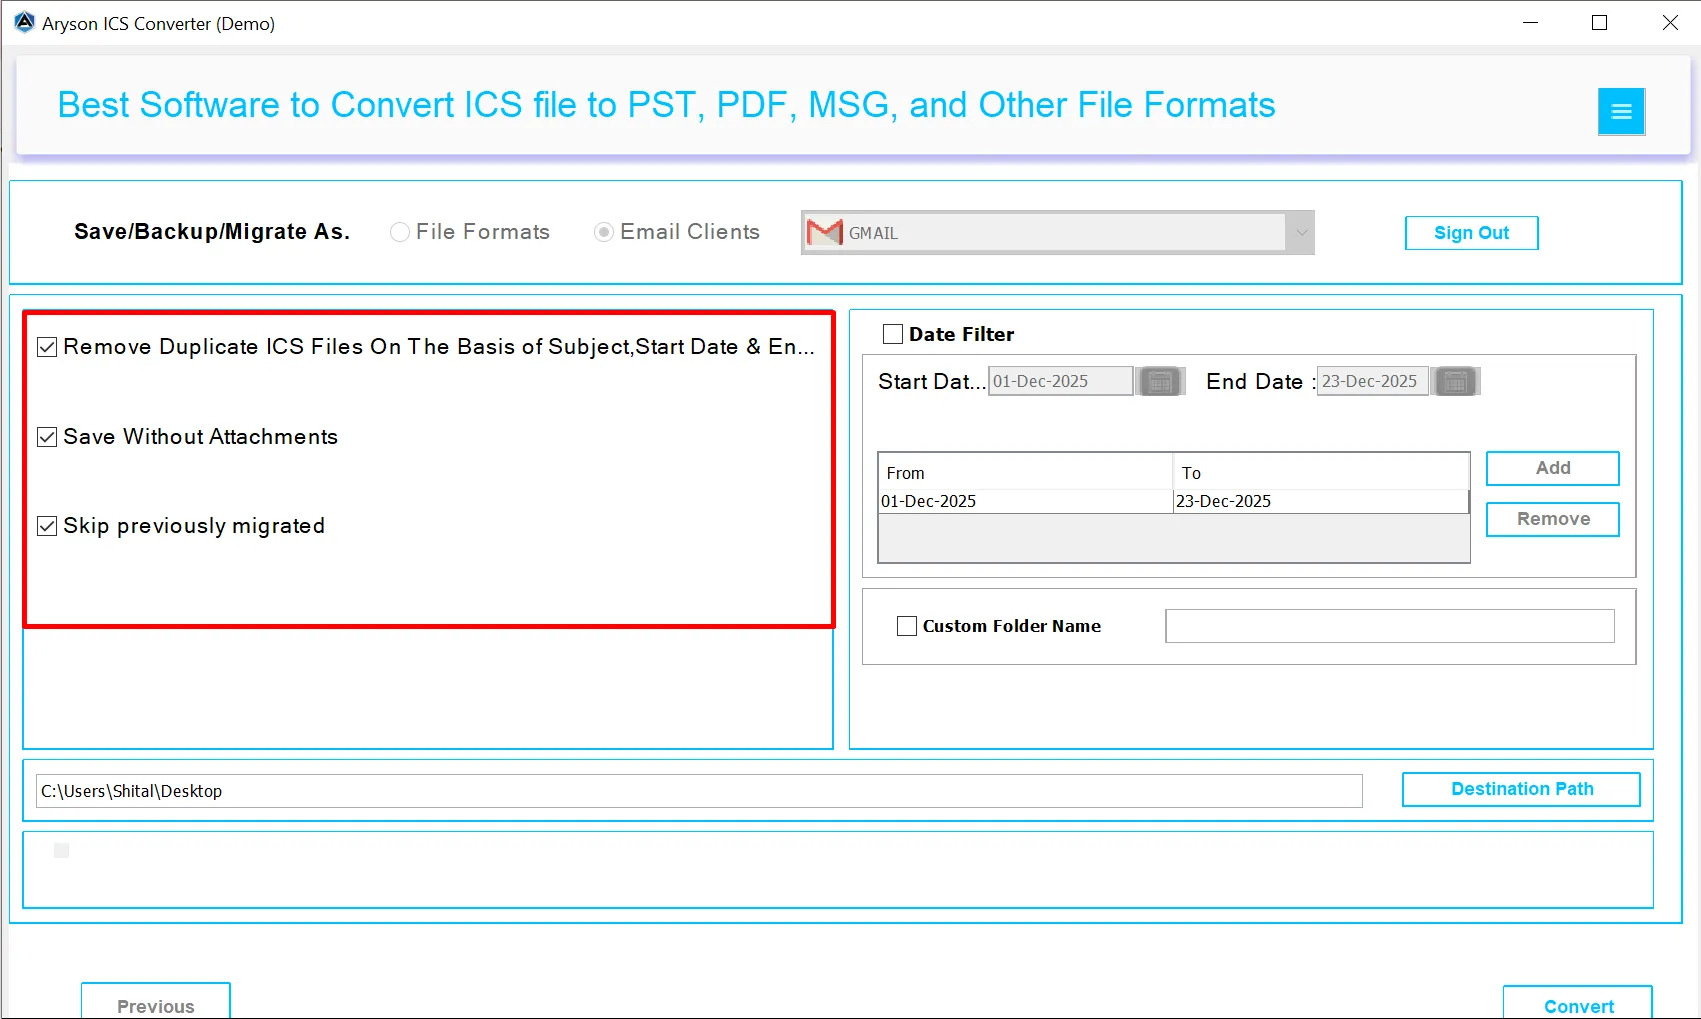
Task: Click the Destination Path button
Action: (1520, 789)
